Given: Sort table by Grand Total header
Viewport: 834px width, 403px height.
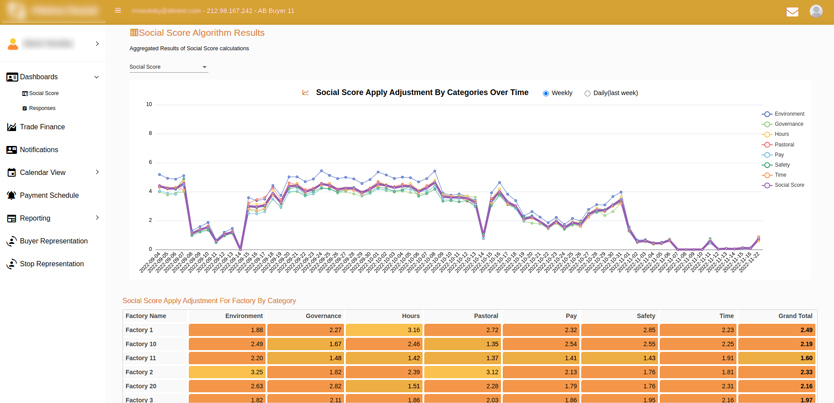Looking at the screenshot, I should (x=793, y=316).
